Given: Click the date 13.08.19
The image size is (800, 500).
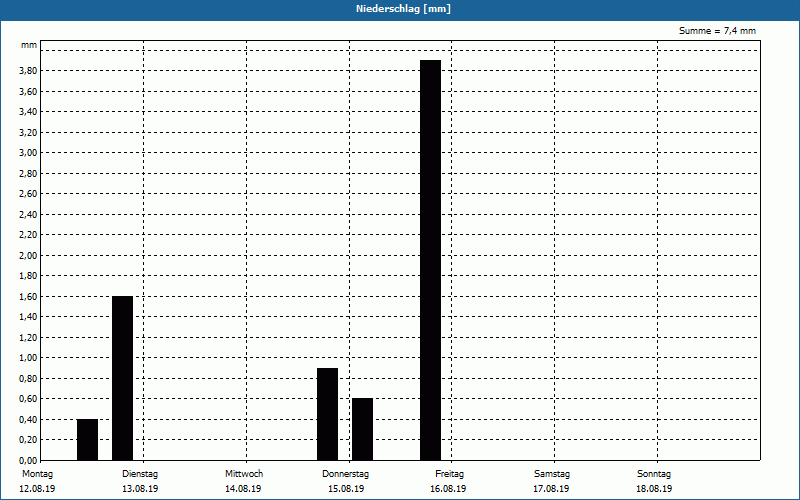Looking at the screenshot, I should [x=140, y=489].
